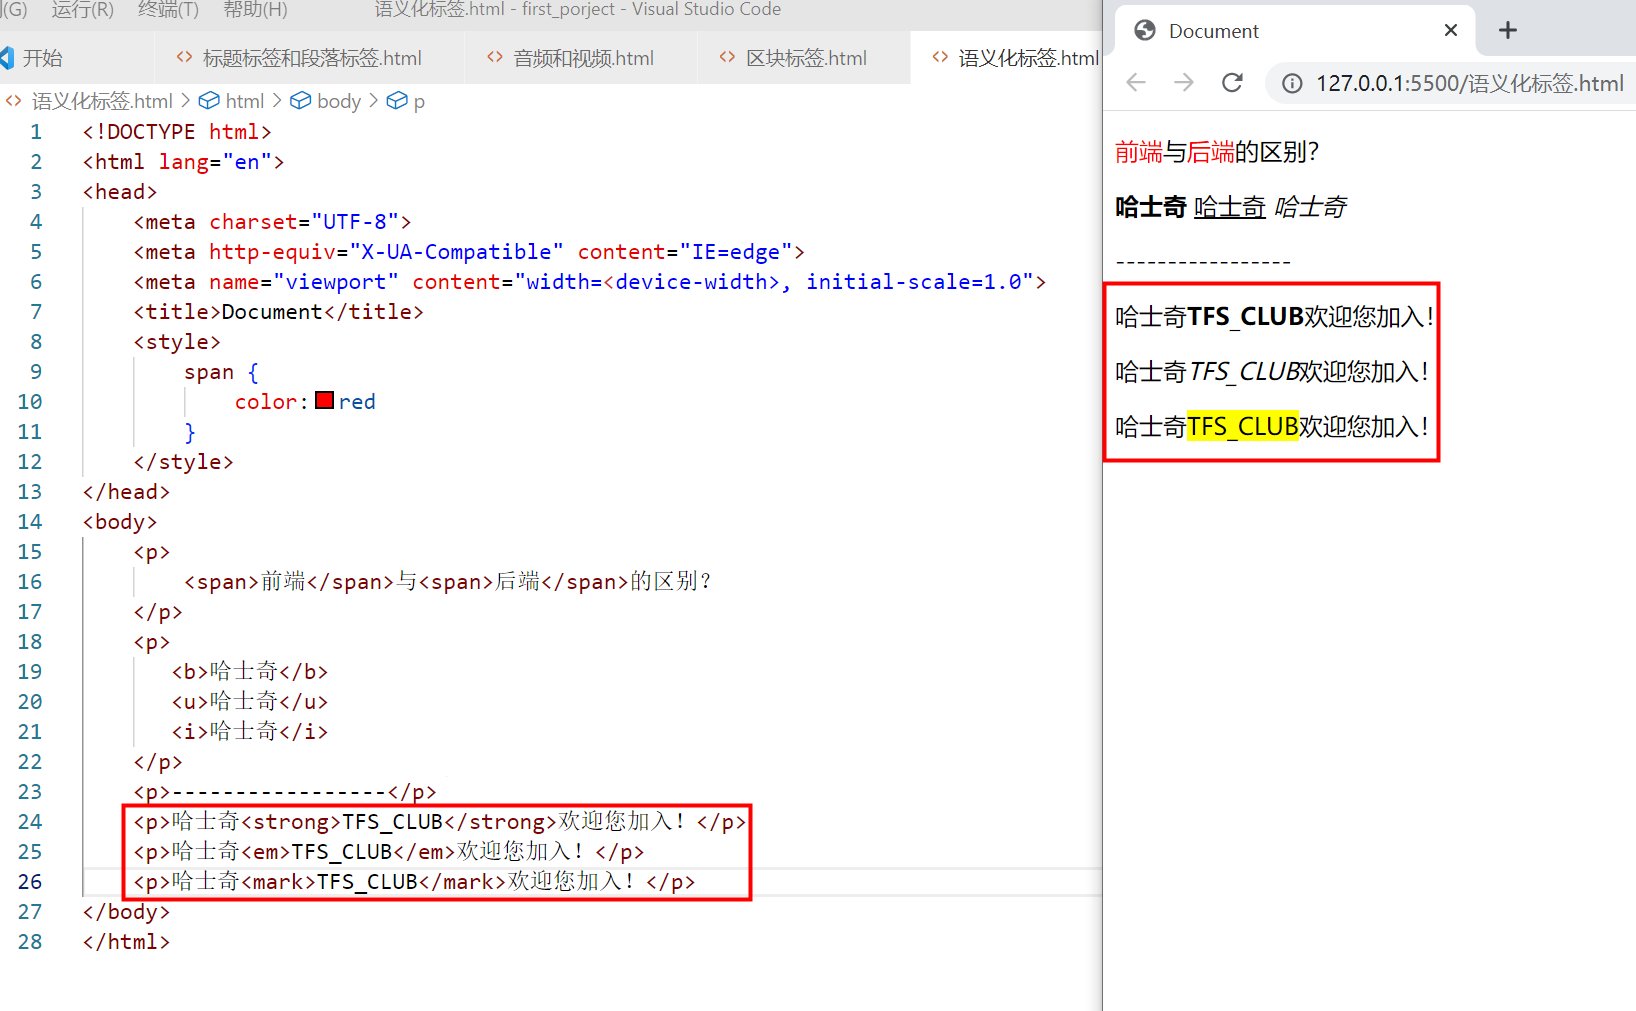Click '前端与后端的区别?' text in the browser
The image size is (1636, 1011).
pos(1217,152)
